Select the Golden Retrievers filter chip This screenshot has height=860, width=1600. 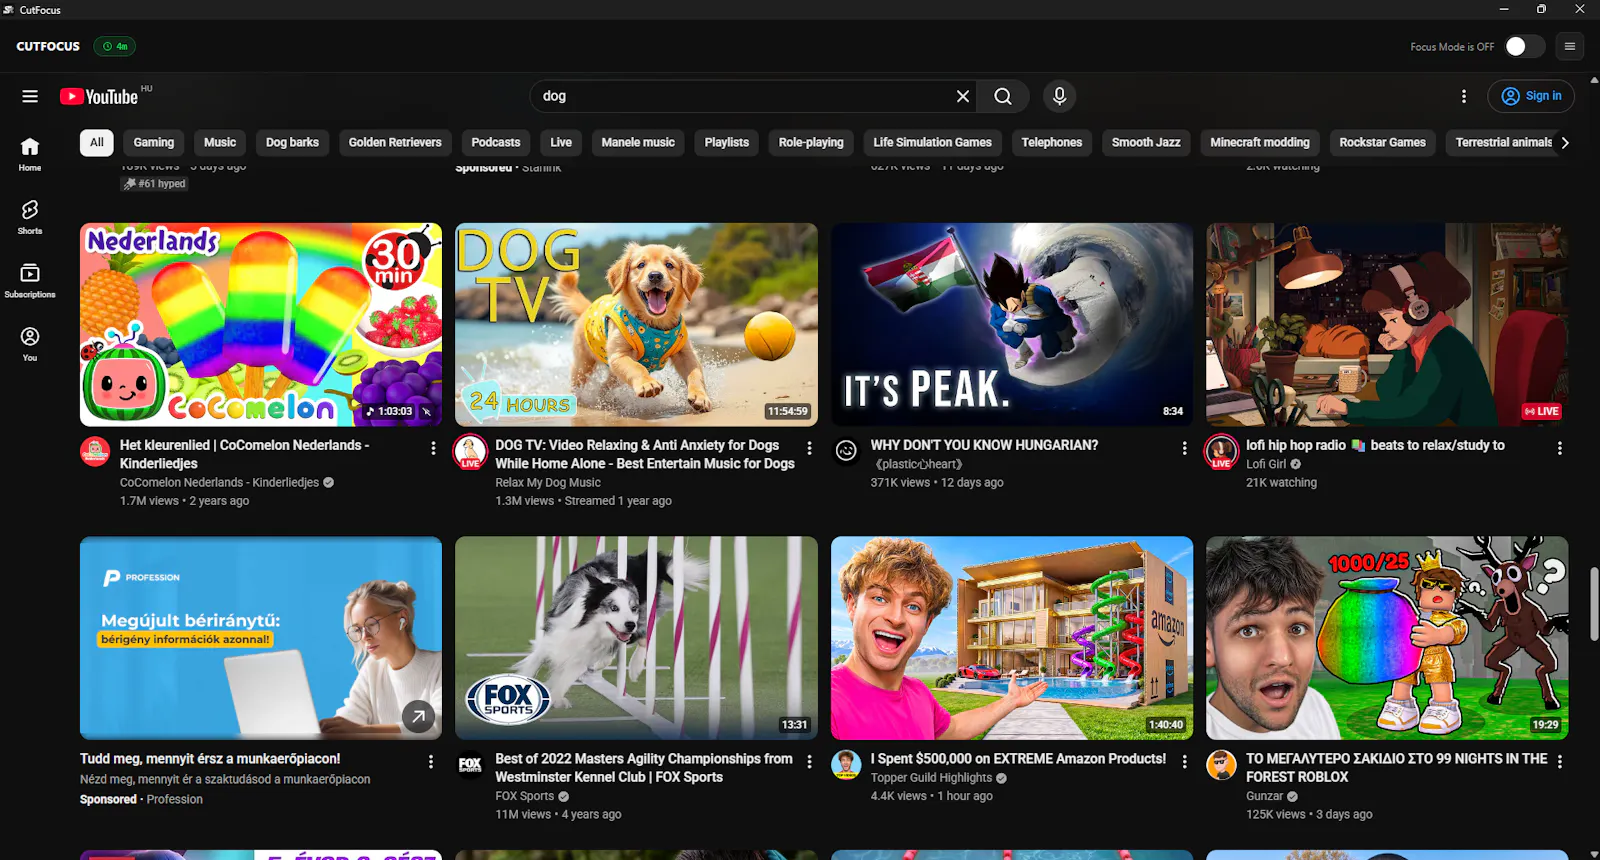[x=395, y=143]
